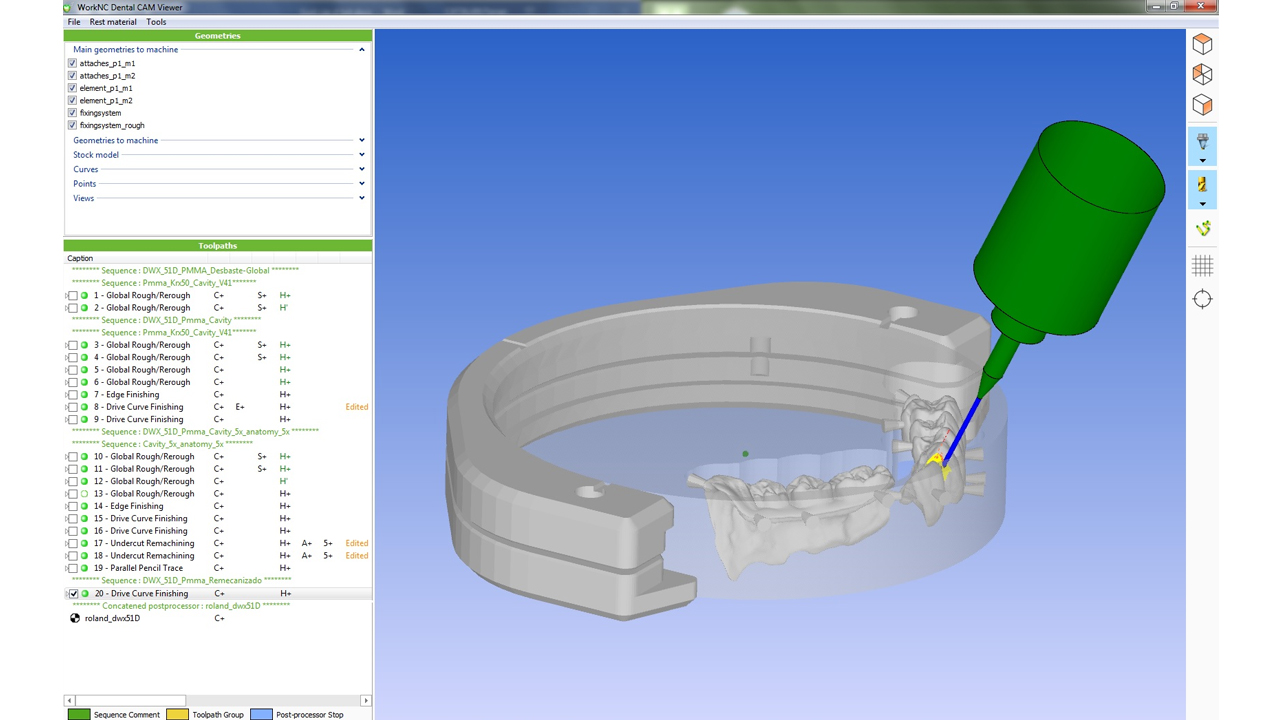Viewport: 1280px width, 720px height.
Task: Uncheck the attaches_p1_m1 geometry checkbox
Action: pos(72,63)
